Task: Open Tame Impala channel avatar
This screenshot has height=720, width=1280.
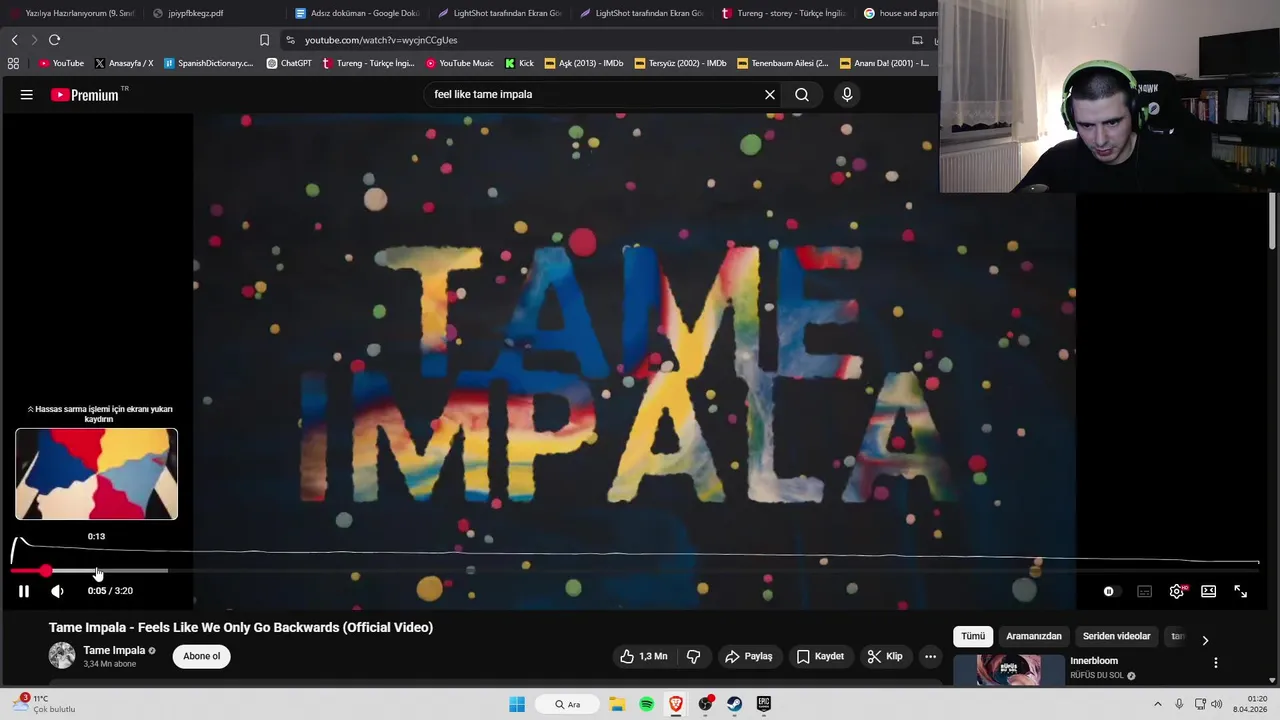Action: click(62, 656)
